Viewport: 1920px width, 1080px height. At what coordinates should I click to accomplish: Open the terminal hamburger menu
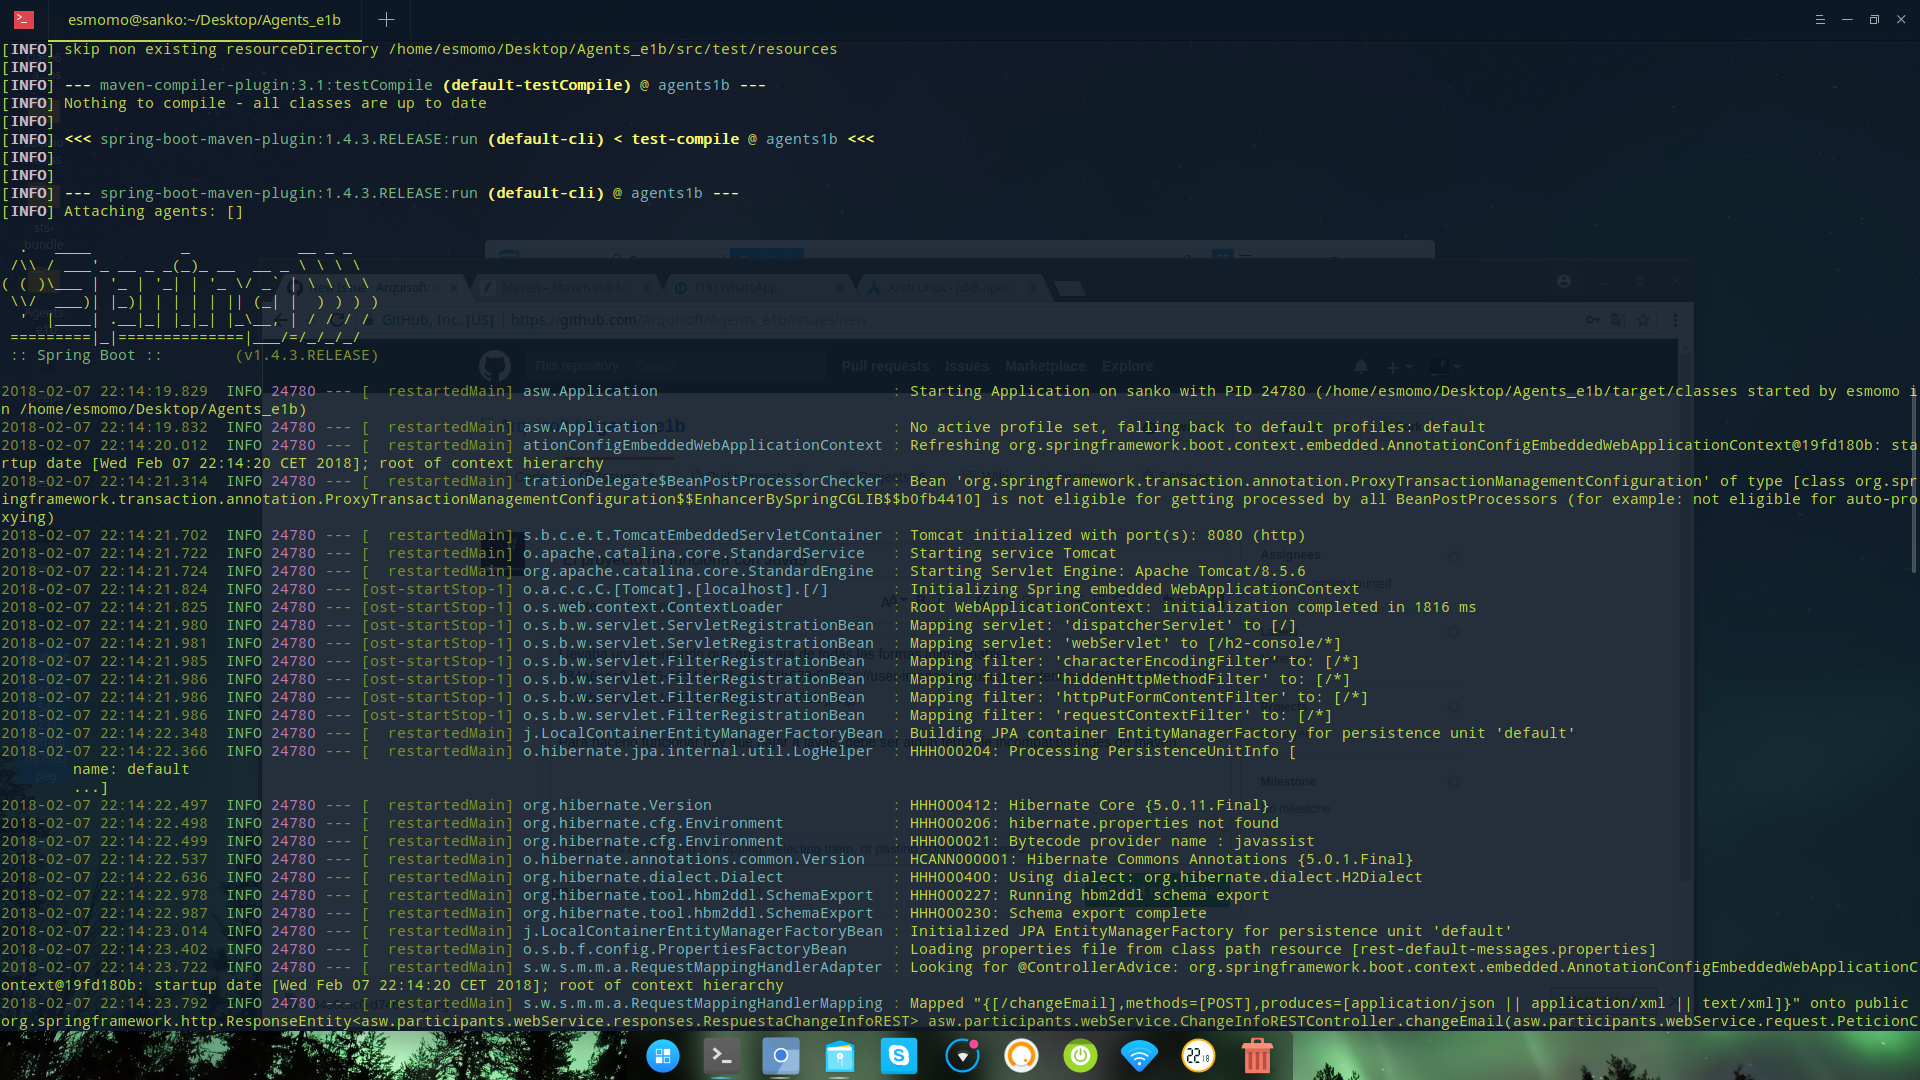[x=1820, y=19]
